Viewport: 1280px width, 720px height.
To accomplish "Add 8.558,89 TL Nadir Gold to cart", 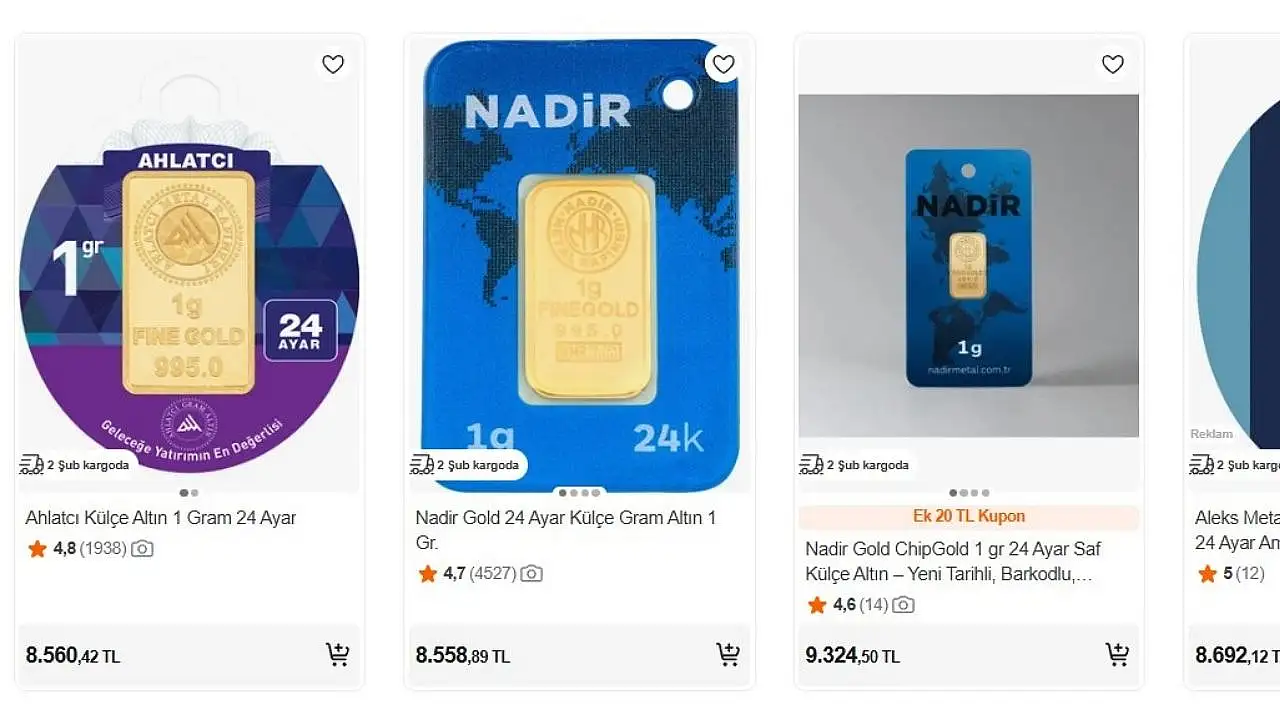I will tap(728, 655).
